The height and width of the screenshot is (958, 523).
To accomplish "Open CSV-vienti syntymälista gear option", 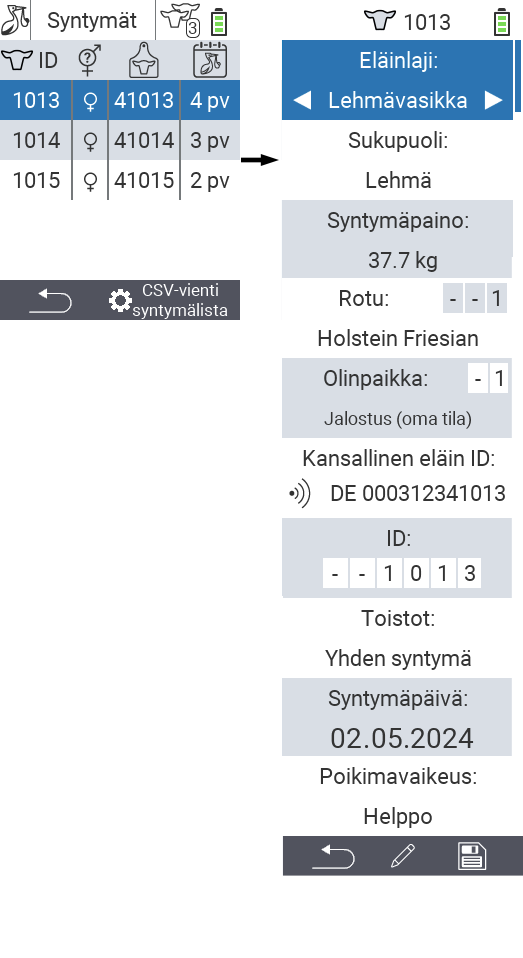I will [x=168, y=300].
